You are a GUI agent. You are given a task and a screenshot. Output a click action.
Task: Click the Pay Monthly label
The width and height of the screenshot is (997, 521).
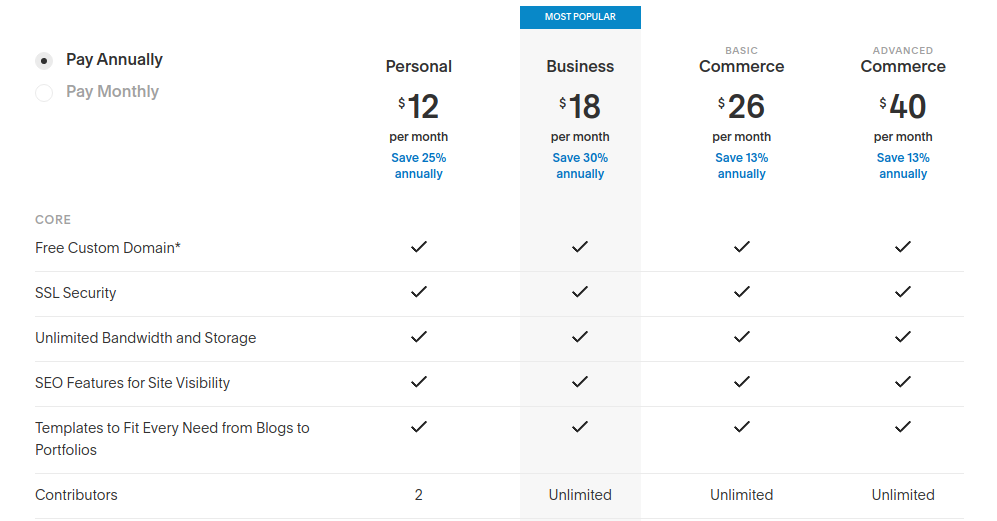click(112, 92)
